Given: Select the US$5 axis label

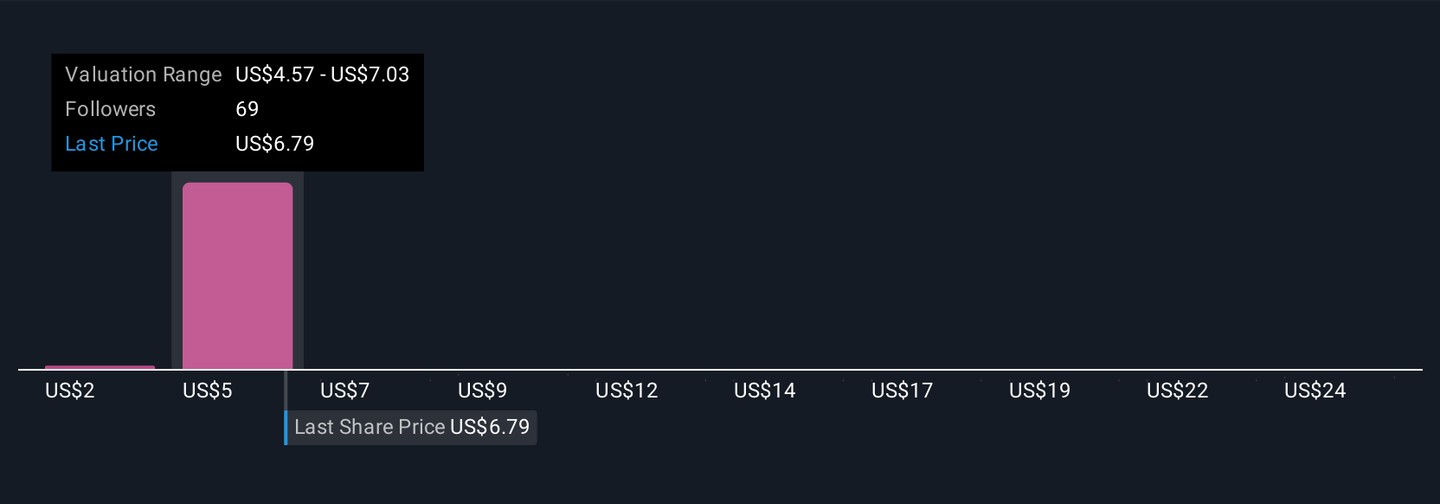Looking at the screenshot, I should [x=207, y=391].
